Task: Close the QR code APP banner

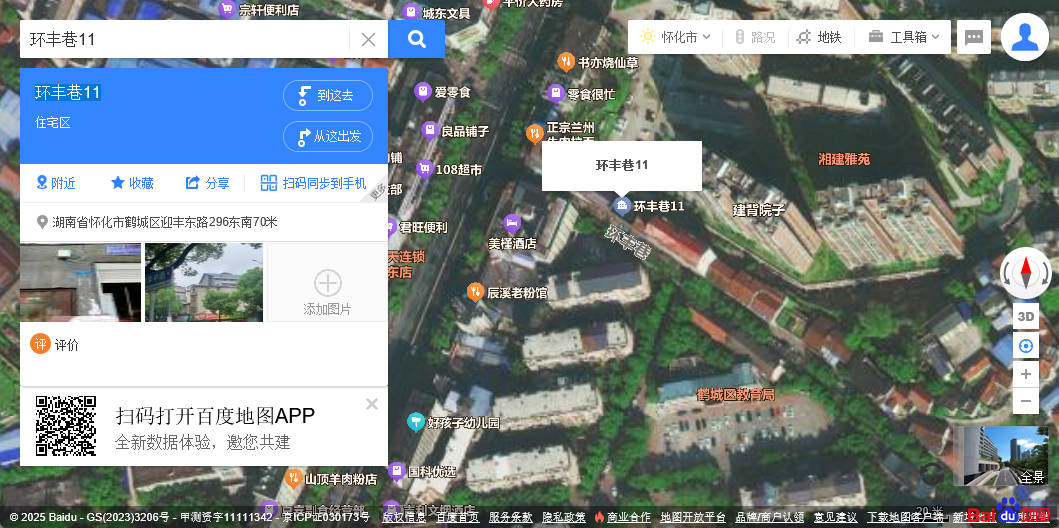Action: [x=372, y=404]
